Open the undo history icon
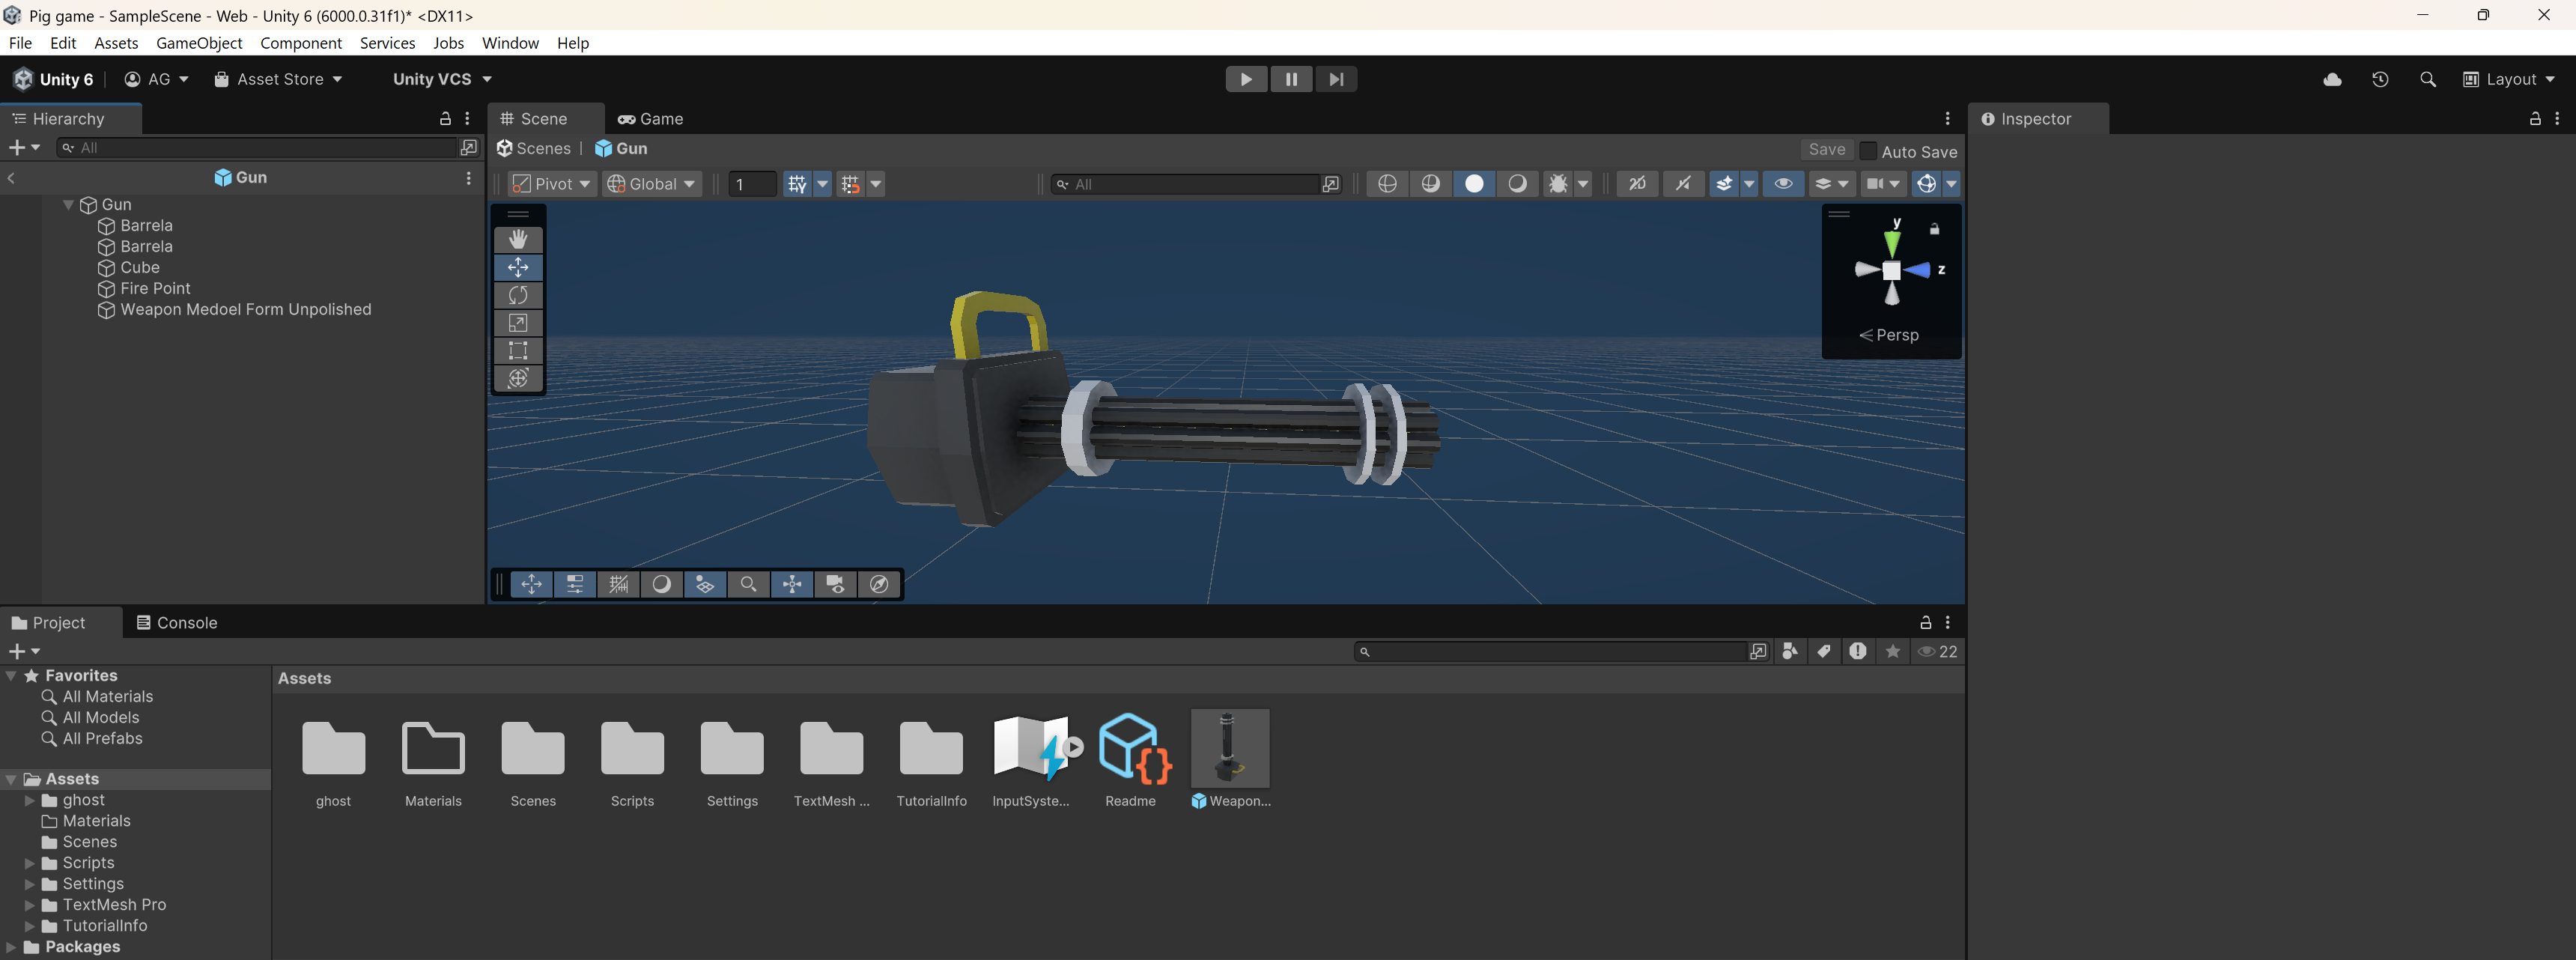The height and width of the screenshot is (960, 2576). pyautogui.click(x=2380, y=79)
